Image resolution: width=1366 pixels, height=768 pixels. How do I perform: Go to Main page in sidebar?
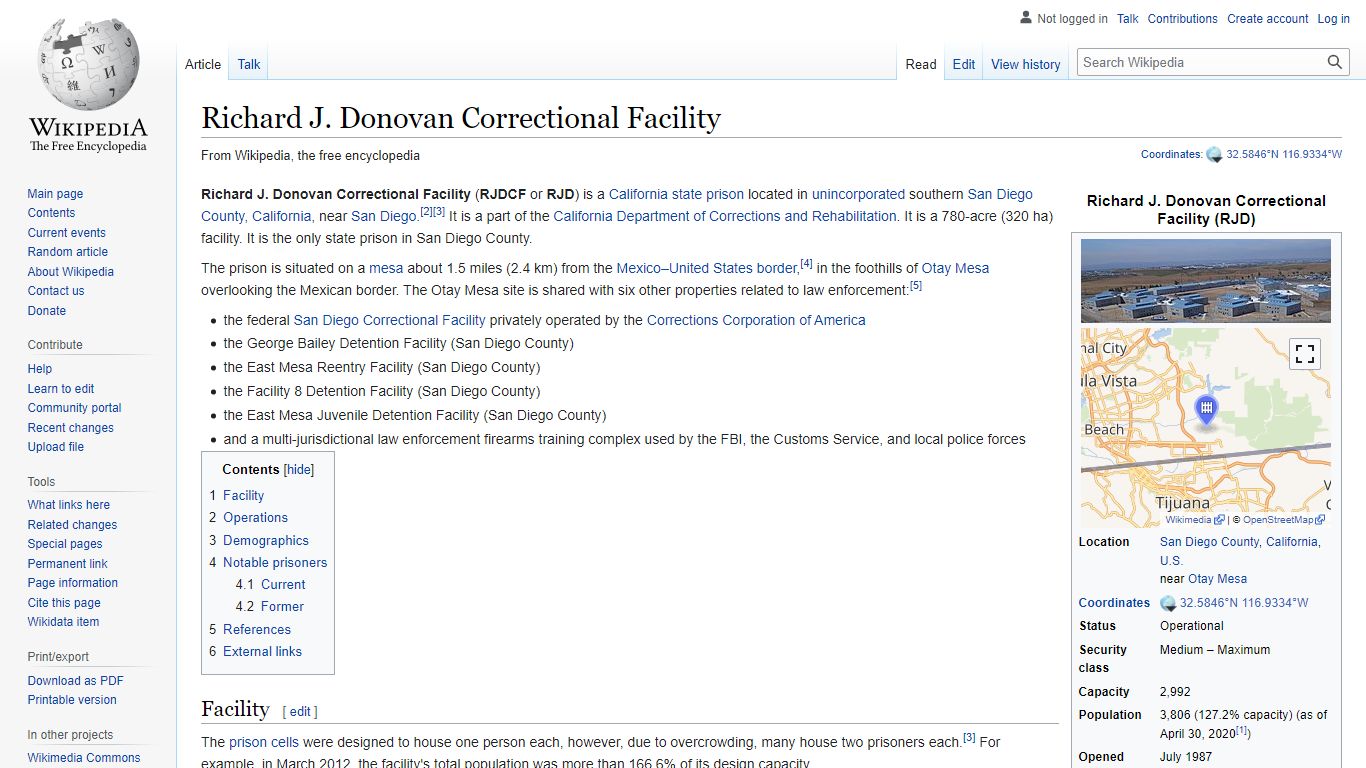55,194
